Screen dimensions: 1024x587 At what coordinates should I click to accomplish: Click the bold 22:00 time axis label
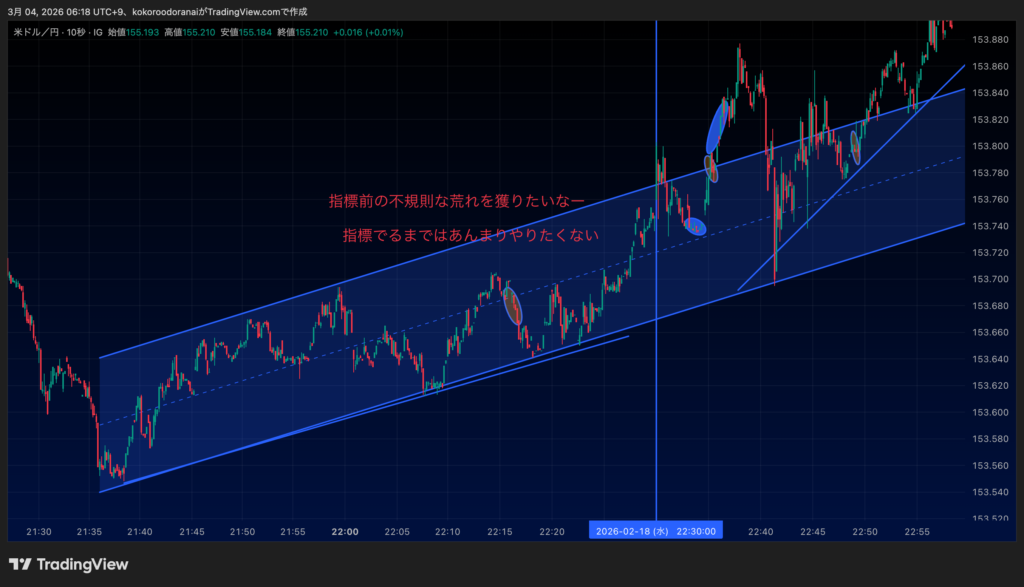pos(345,531)
